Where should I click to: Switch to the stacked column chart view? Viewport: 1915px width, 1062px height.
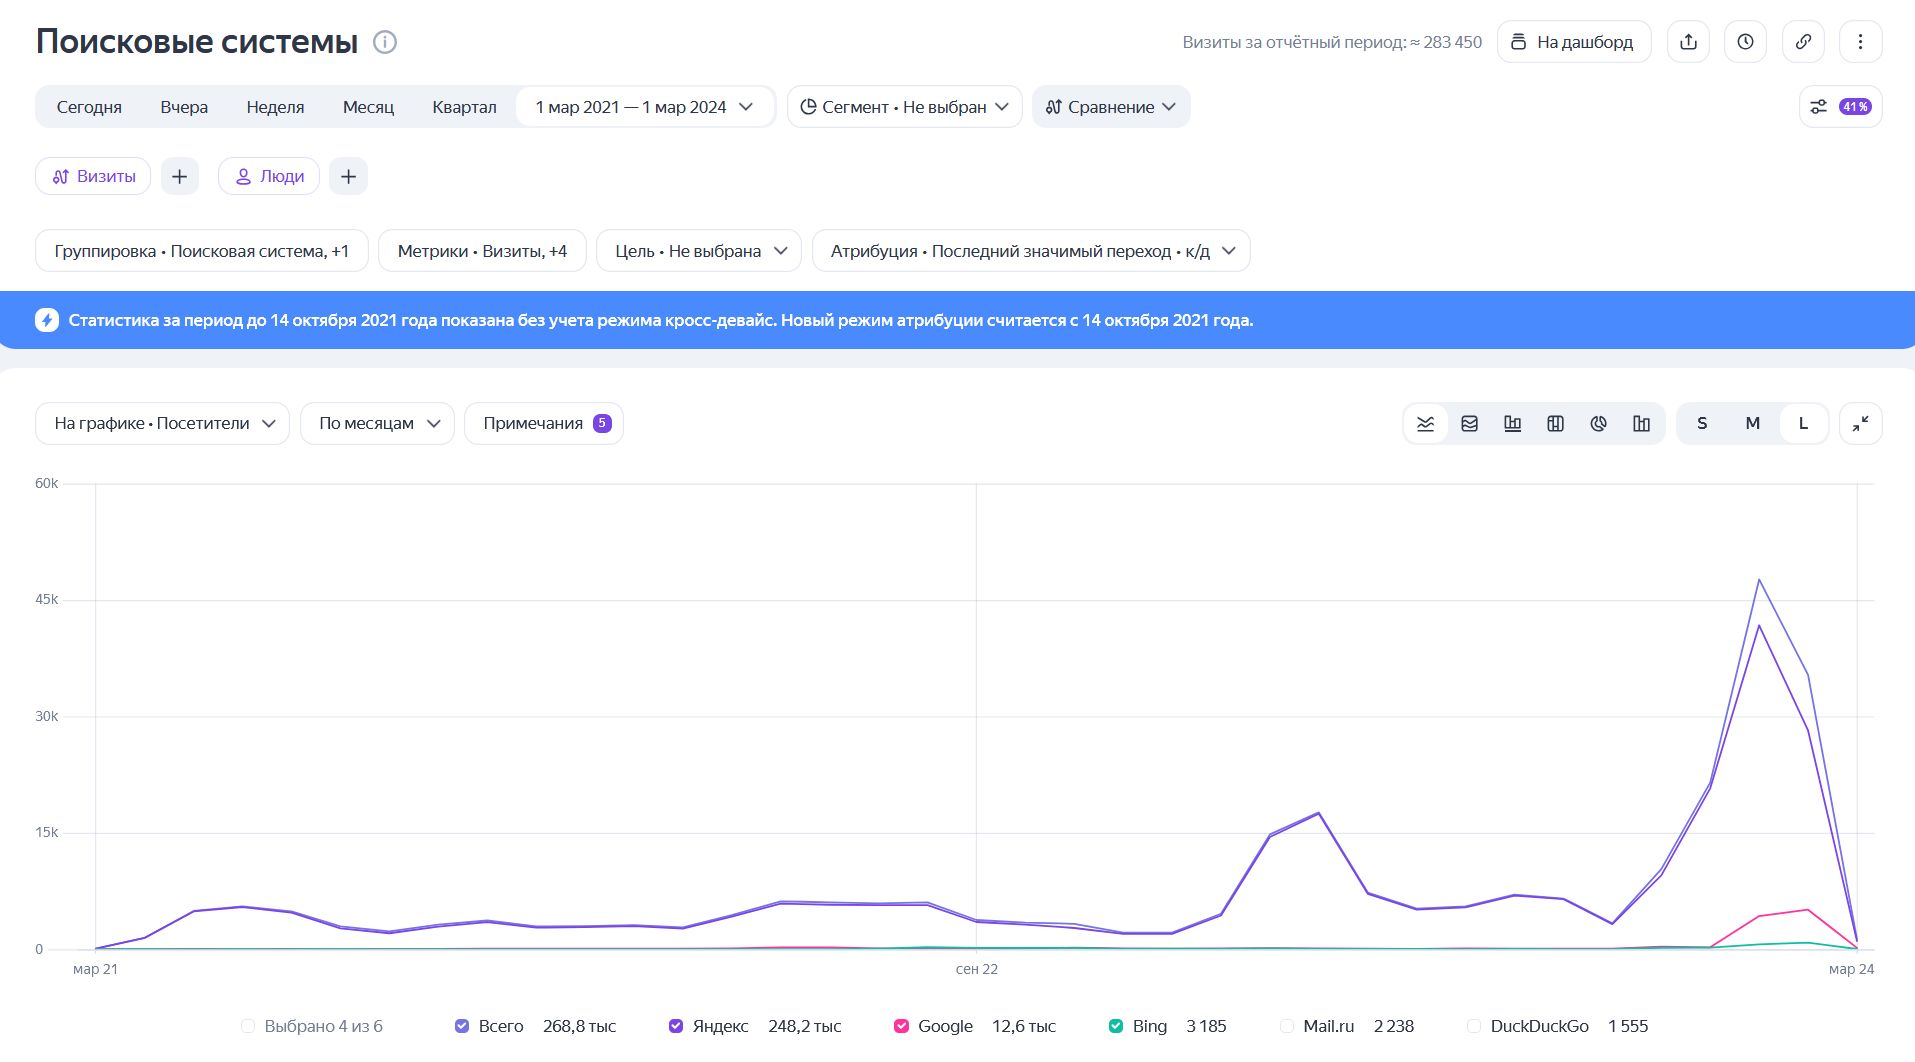pos(1555,424)
